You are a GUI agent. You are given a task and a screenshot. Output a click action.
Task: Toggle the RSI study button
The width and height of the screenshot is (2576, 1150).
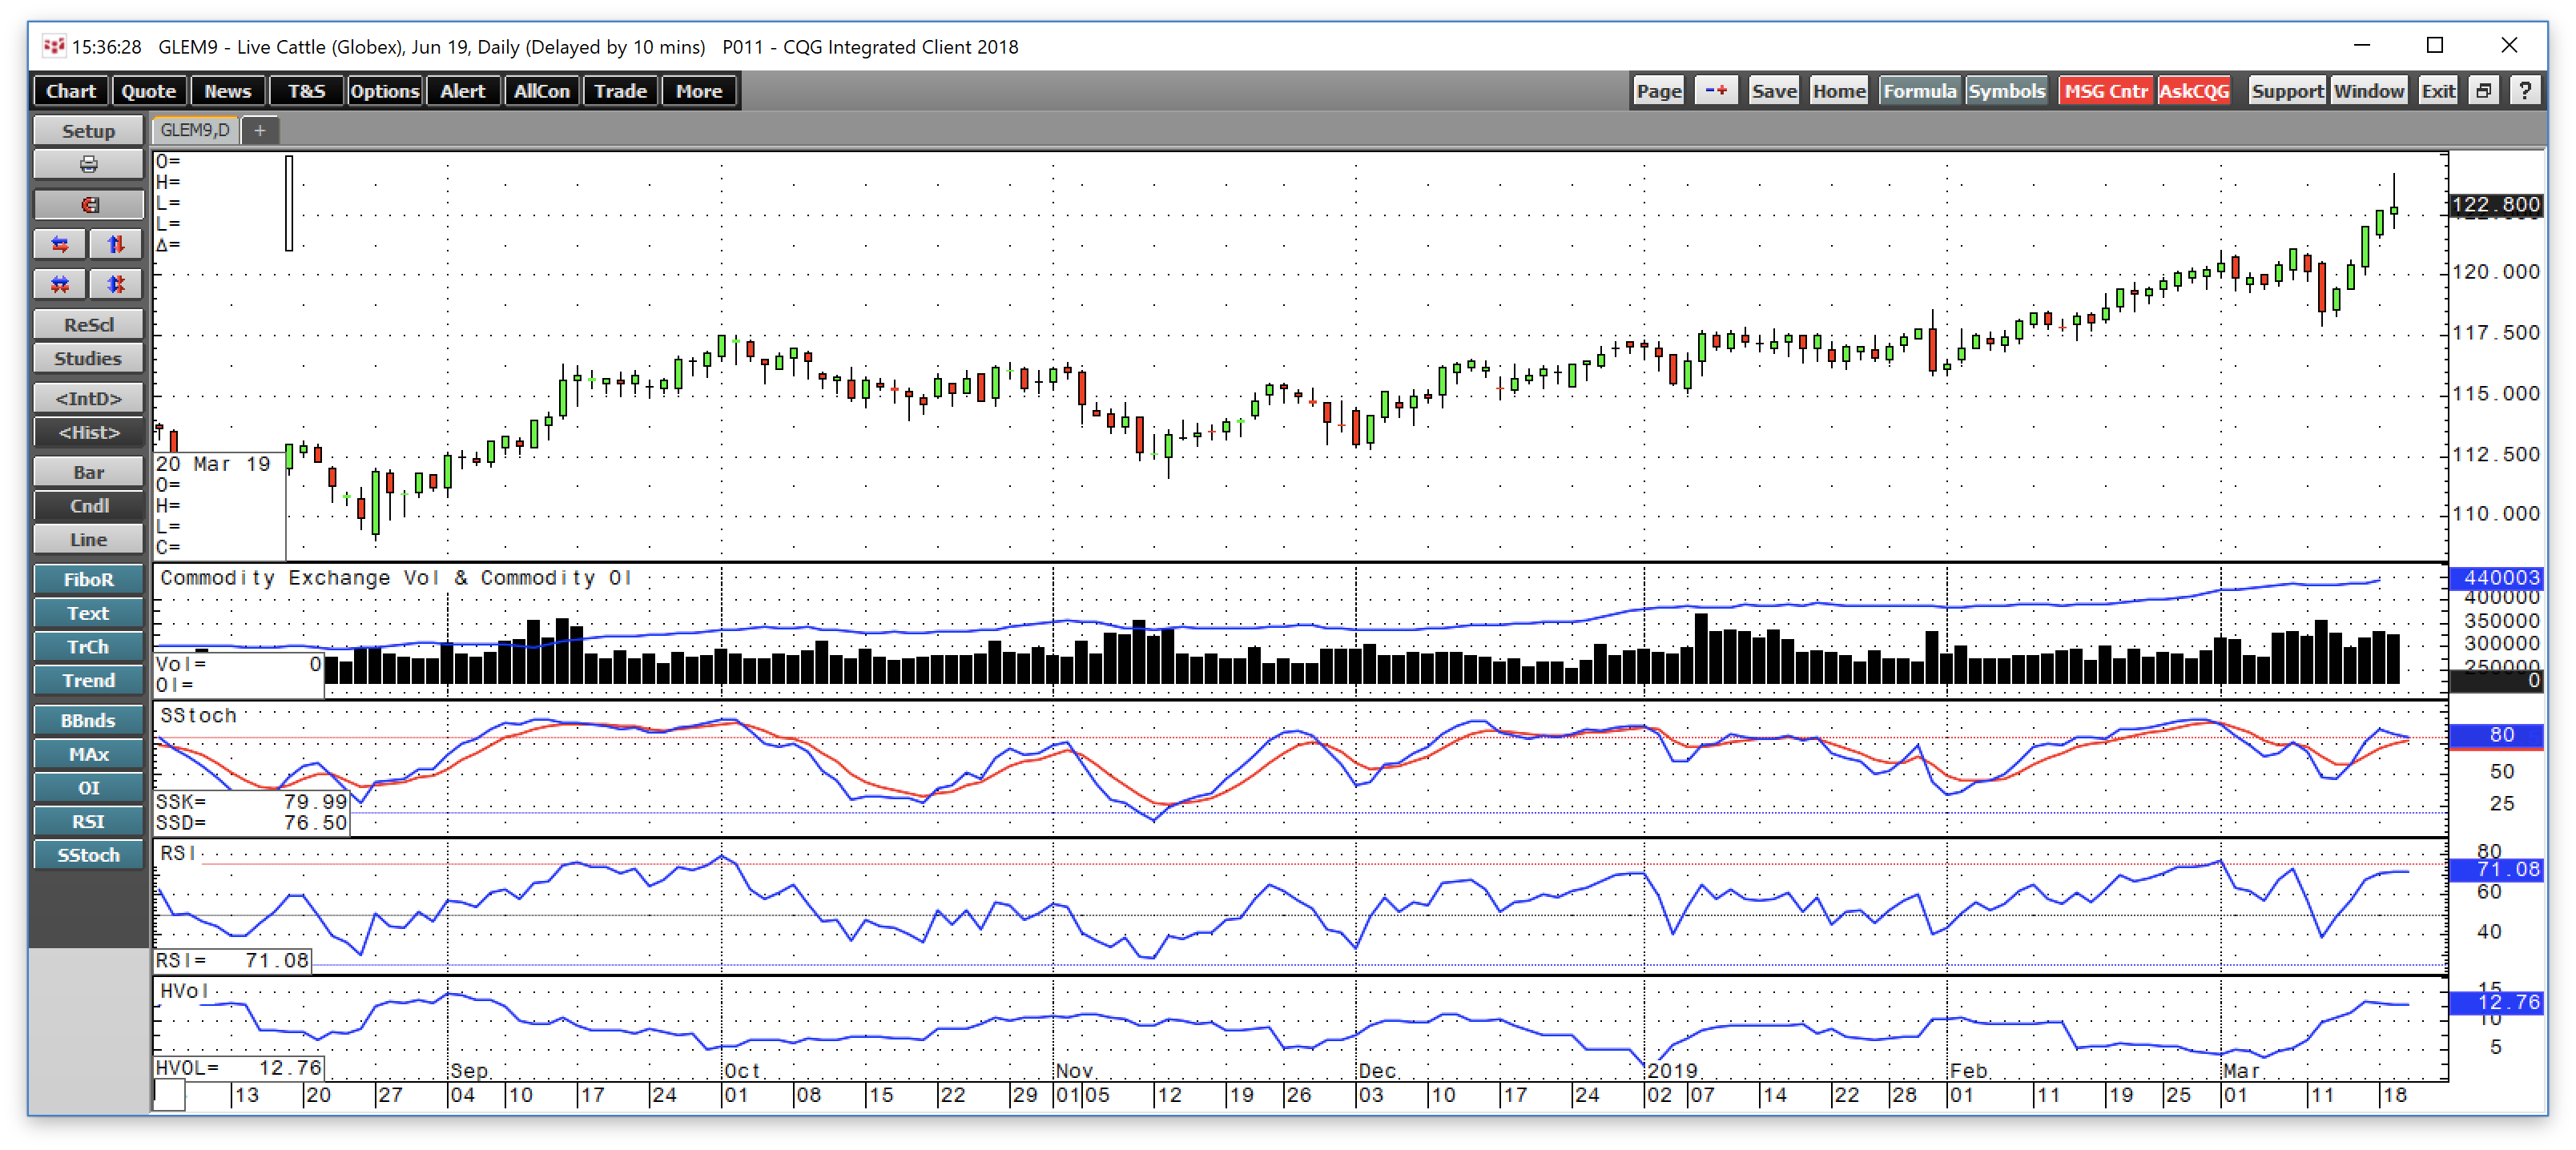88,821
